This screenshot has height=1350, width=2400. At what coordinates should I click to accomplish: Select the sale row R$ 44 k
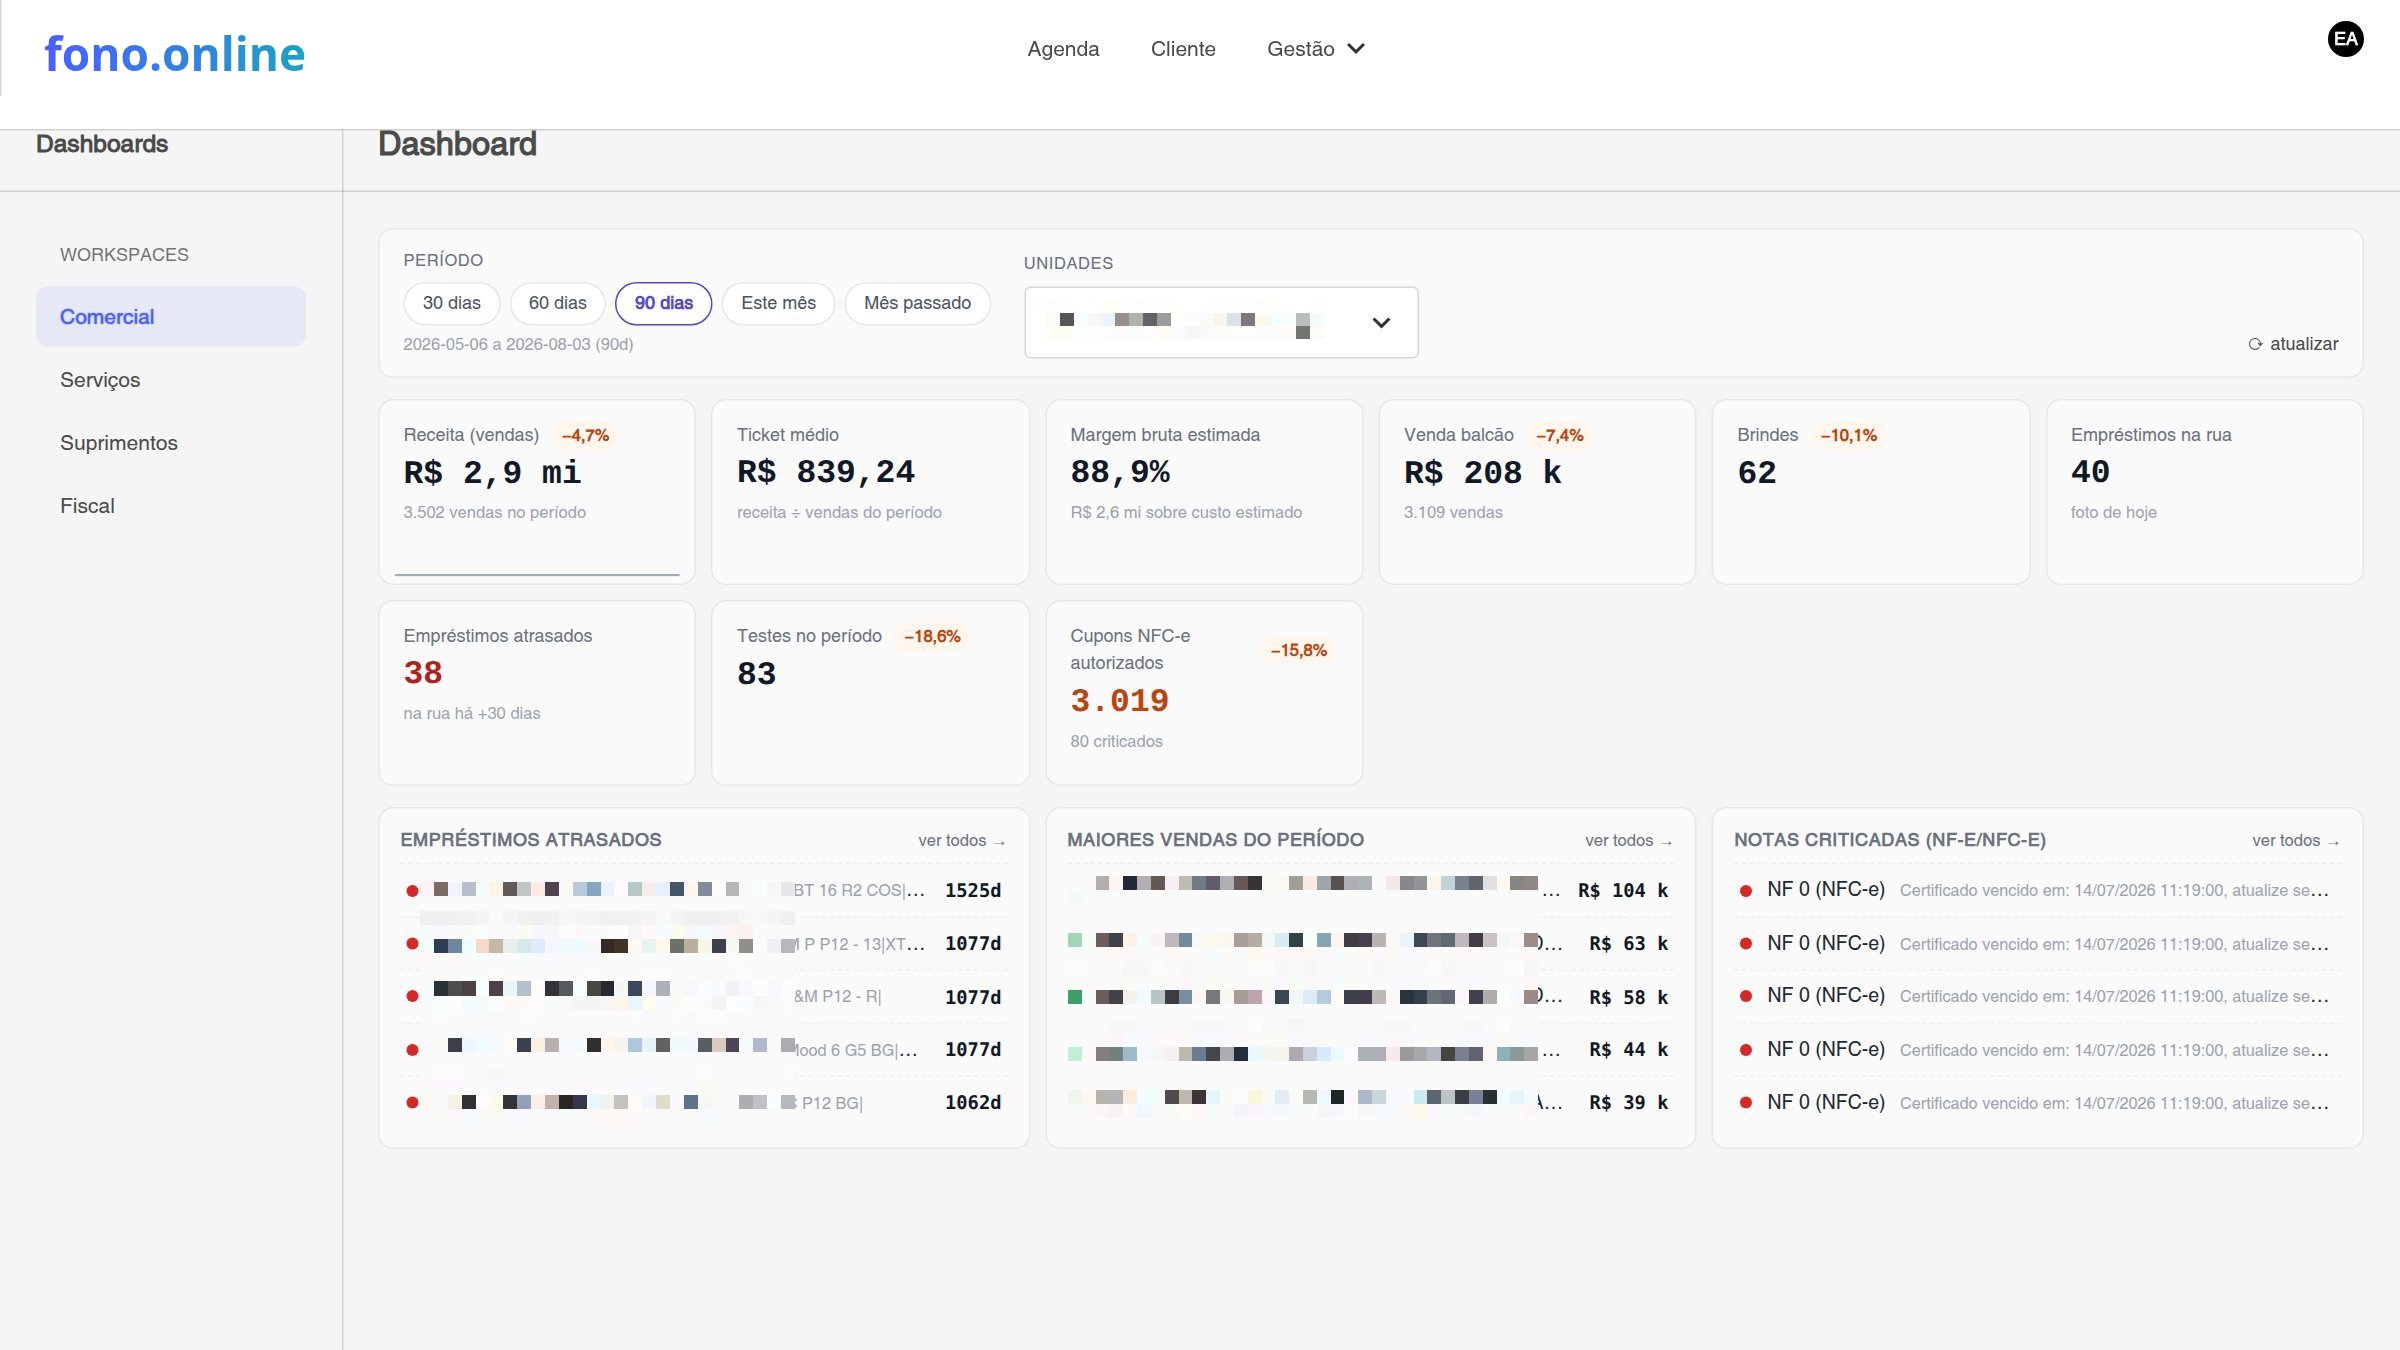(1370, 1049)
